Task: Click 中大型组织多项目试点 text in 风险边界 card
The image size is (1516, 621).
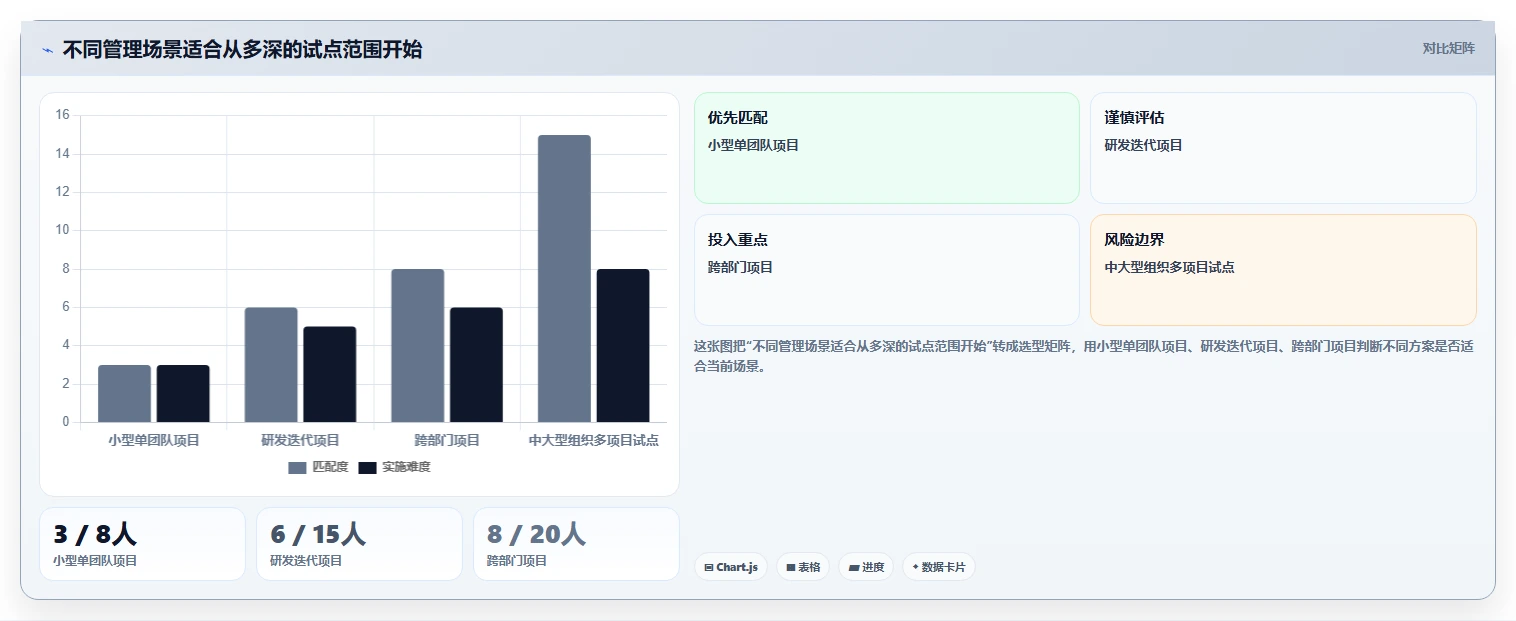Action: [x=1169, y=267]
